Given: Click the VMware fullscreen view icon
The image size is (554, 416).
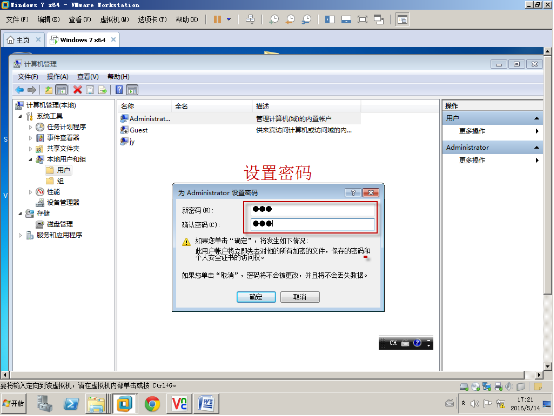Looking at the screenshot, I should pyautogui.click(x=363, y=19).
